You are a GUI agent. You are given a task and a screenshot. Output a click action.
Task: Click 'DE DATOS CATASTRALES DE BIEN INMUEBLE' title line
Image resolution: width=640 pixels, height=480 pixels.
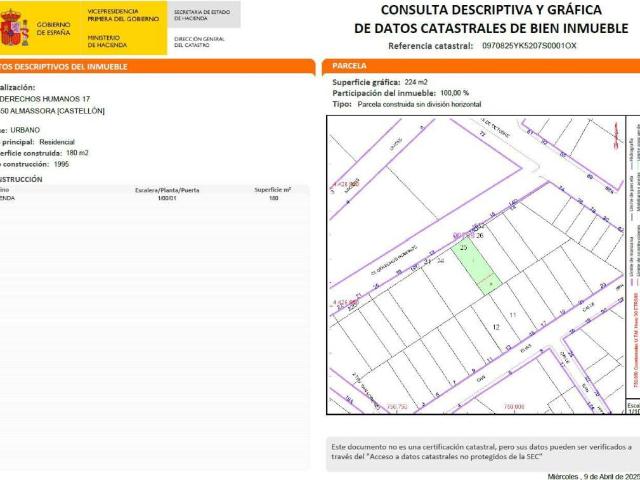[x=491, y=28]
